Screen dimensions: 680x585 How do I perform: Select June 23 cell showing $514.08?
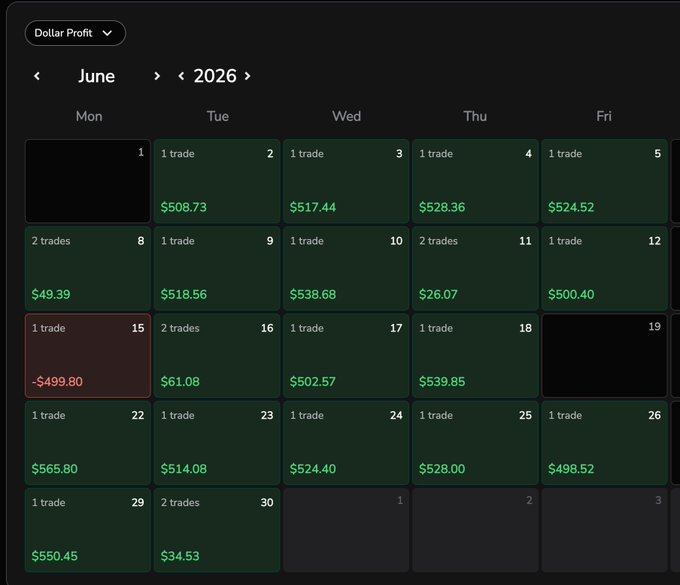pyautogui.click(x=217, y=443)
